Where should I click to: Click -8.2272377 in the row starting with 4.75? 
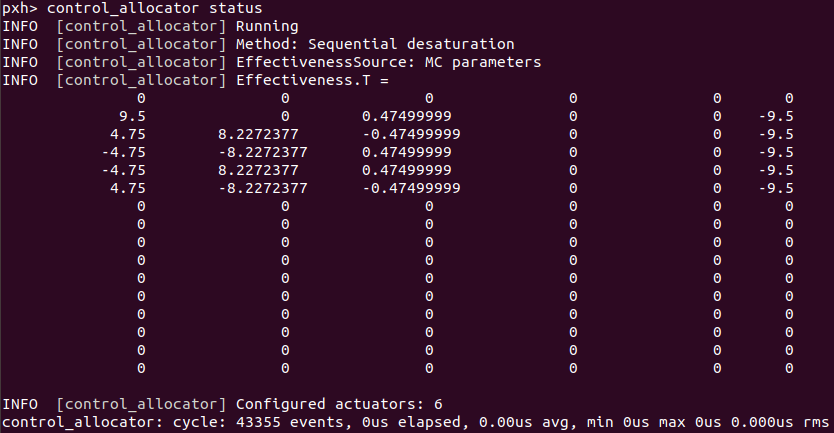pos(263,189)
